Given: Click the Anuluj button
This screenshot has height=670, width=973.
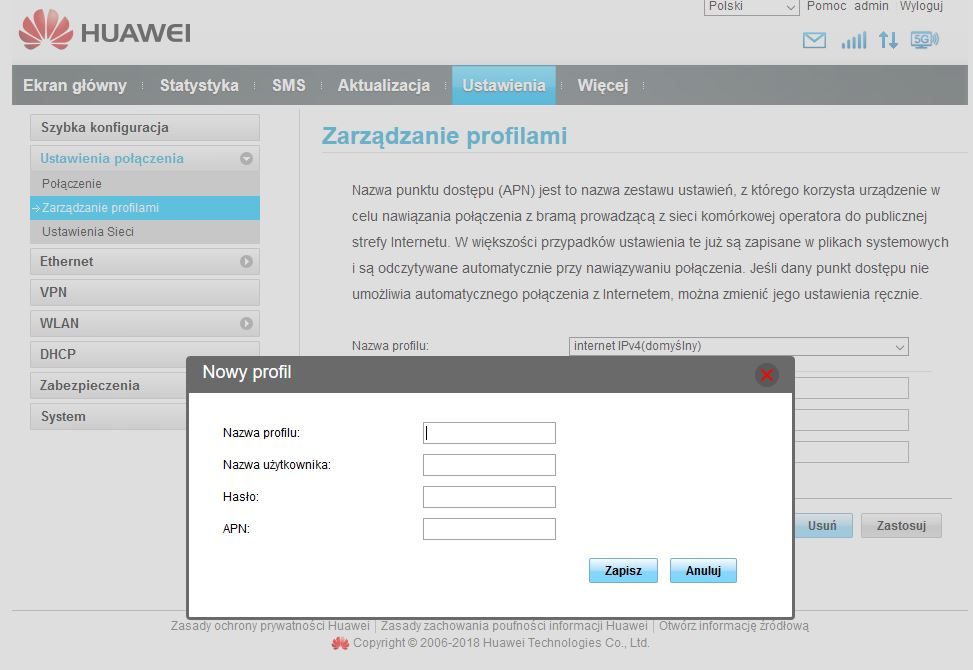Looking at the screenshot, I should pyautogui.click(x=702, y=570).
